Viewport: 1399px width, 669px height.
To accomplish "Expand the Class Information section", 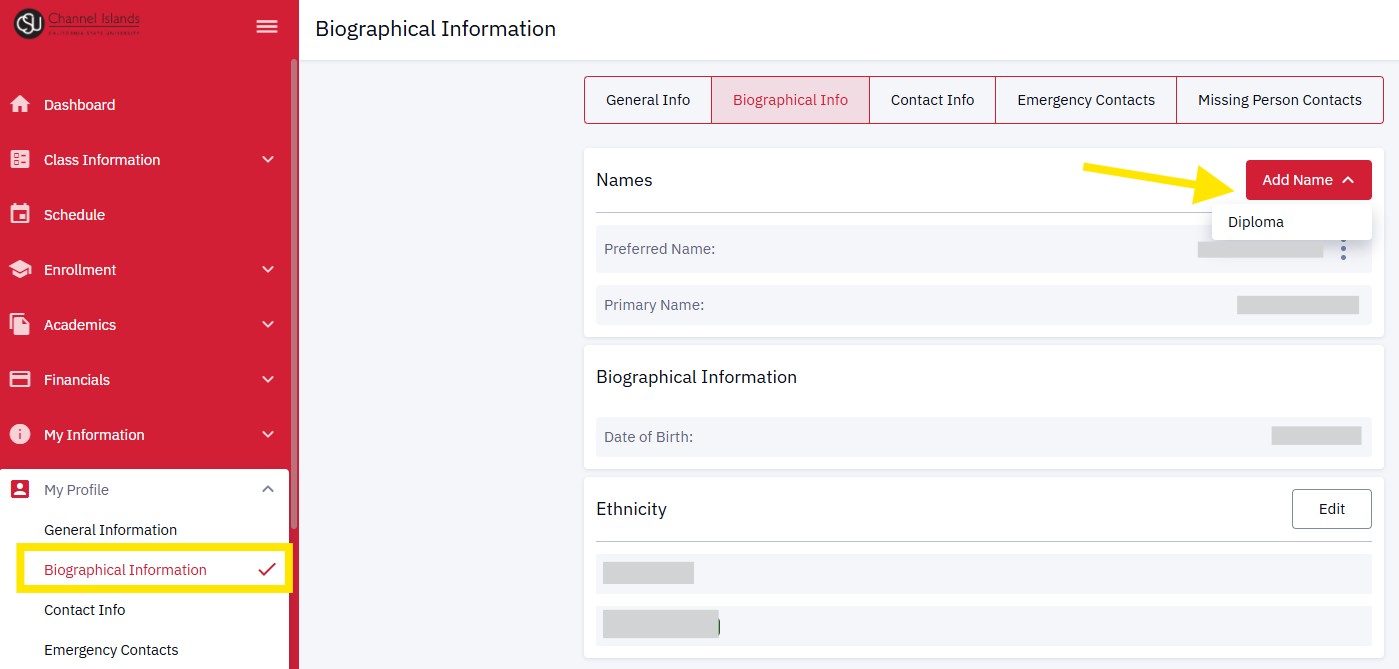I will coord(267,160).
